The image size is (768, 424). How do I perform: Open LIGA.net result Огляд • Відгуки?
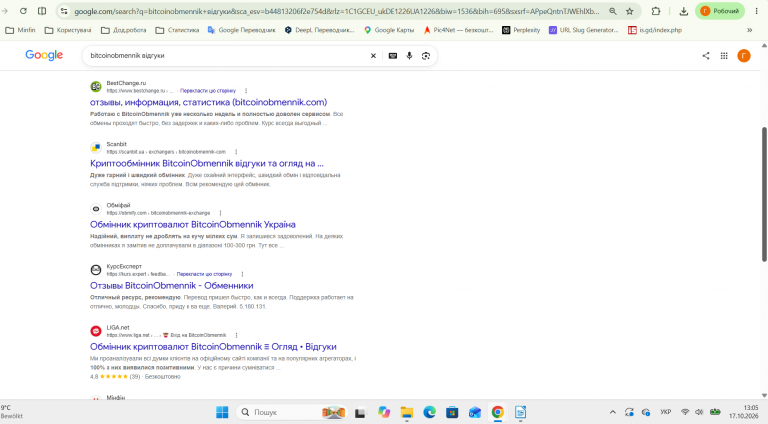[x=213, y=347]
